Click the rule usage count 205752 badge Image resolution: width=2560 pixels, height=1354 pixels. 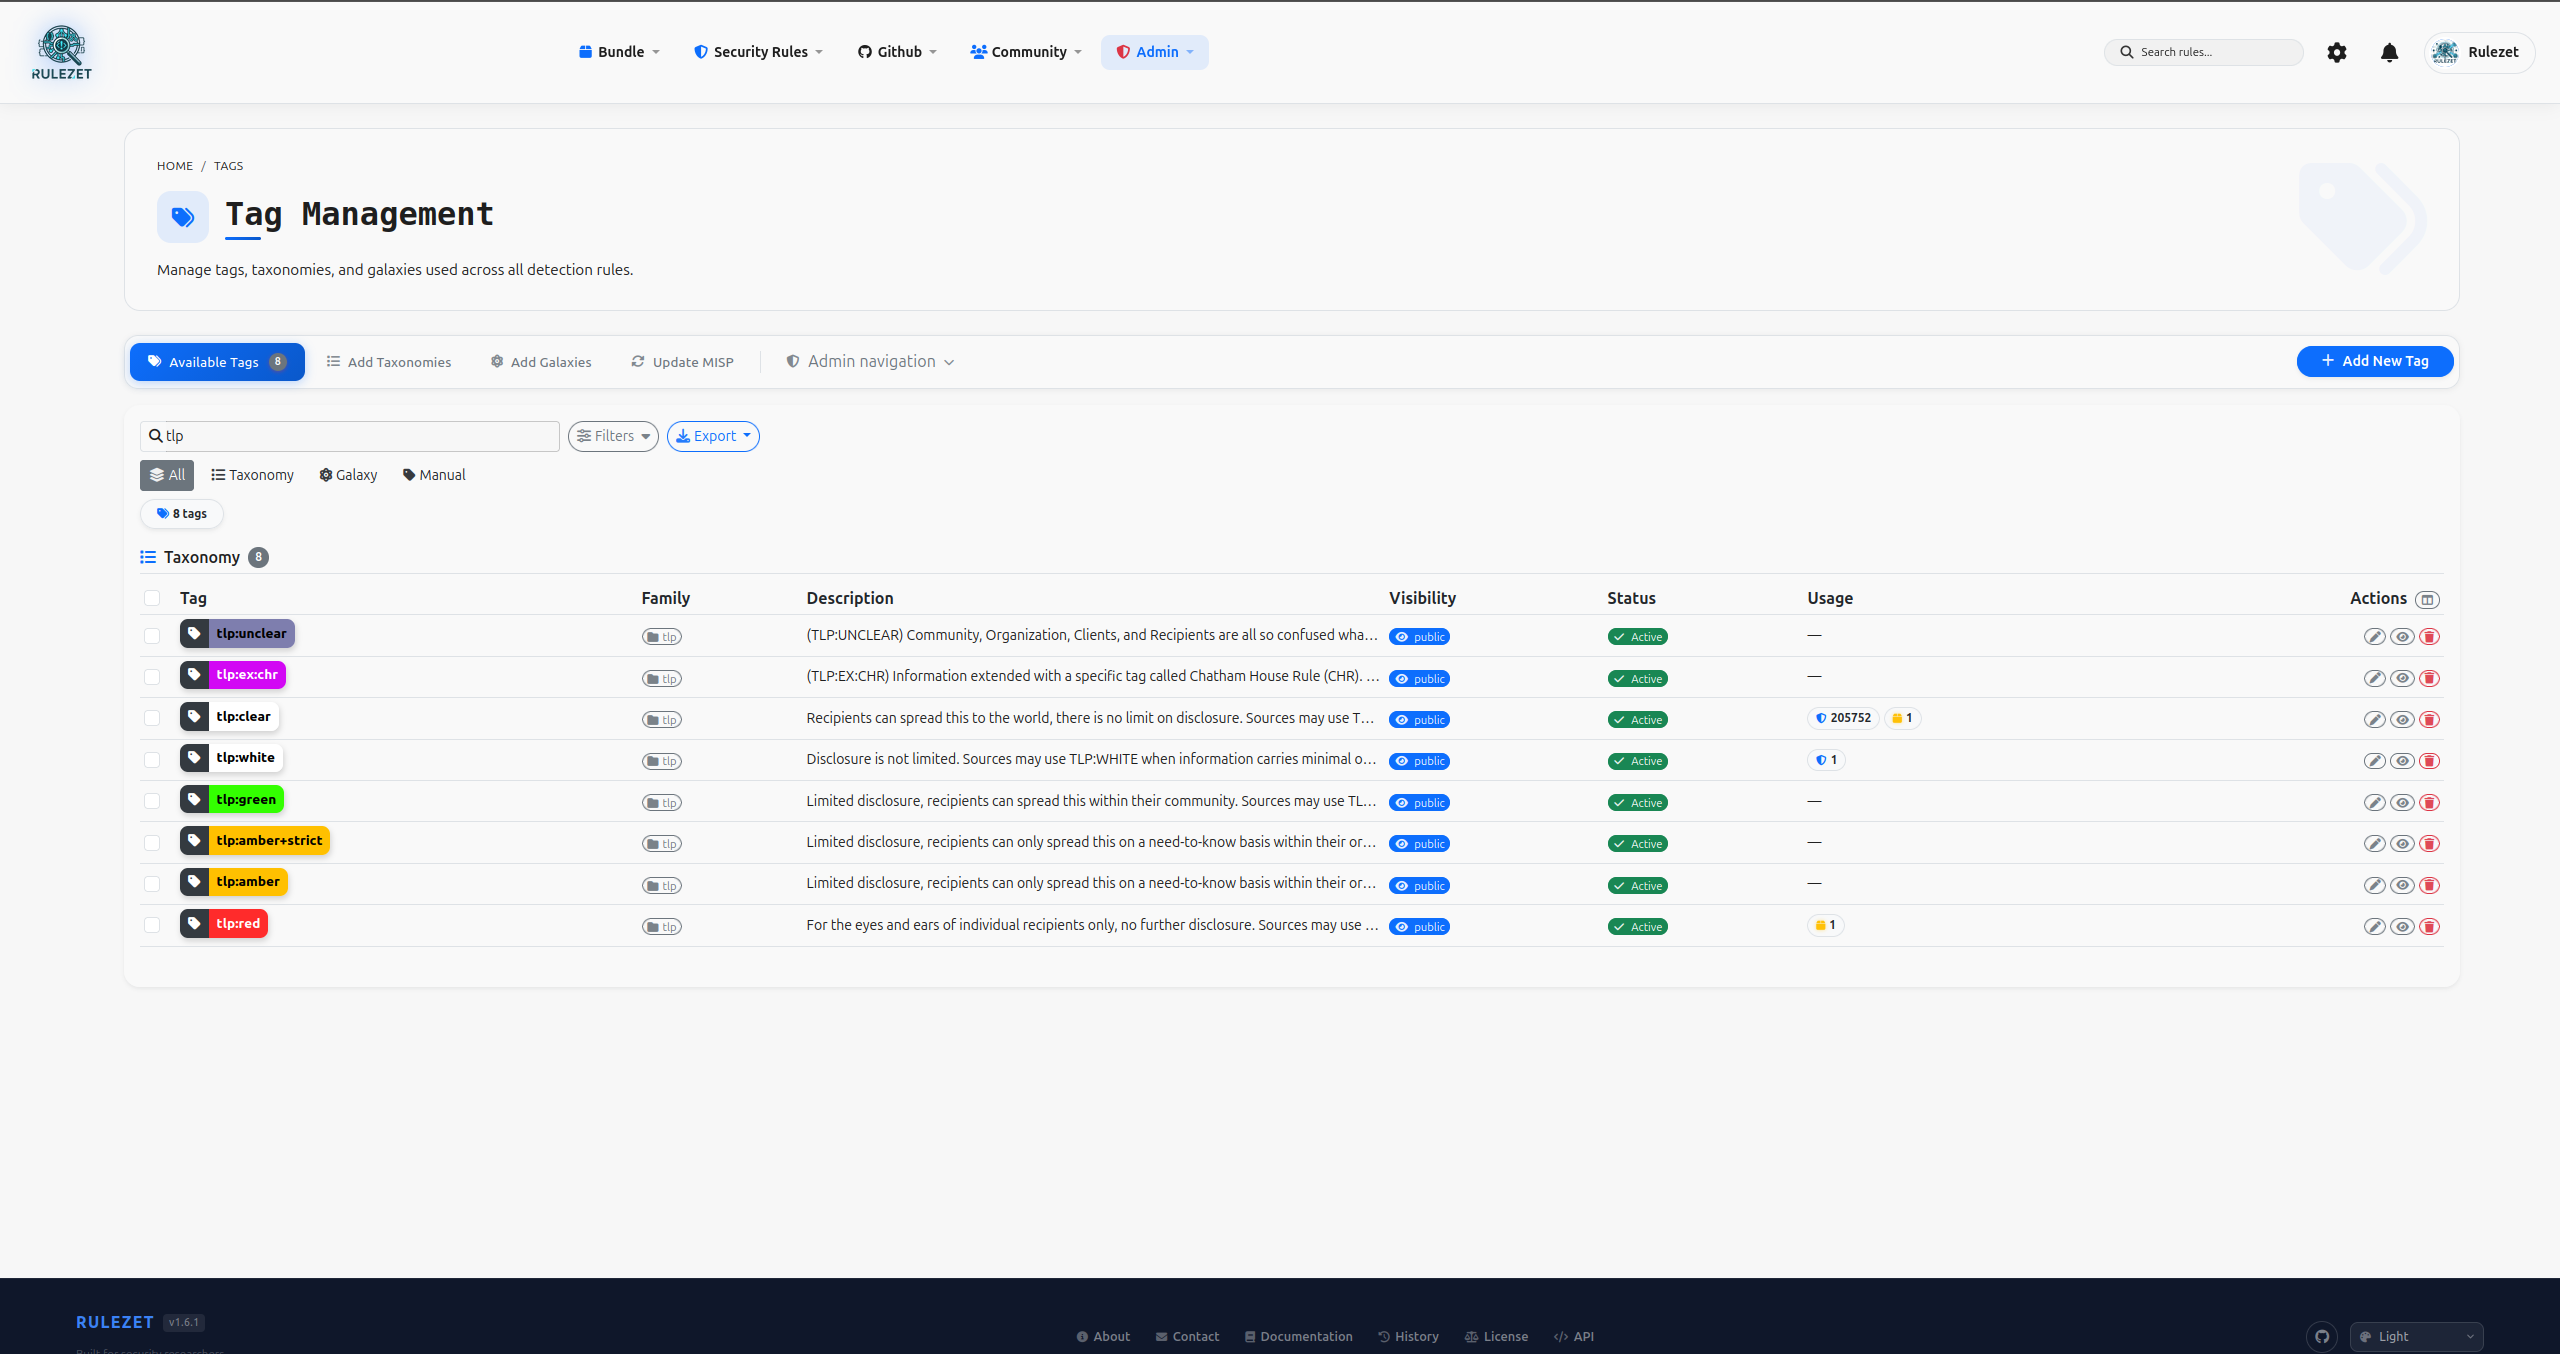1843,718
